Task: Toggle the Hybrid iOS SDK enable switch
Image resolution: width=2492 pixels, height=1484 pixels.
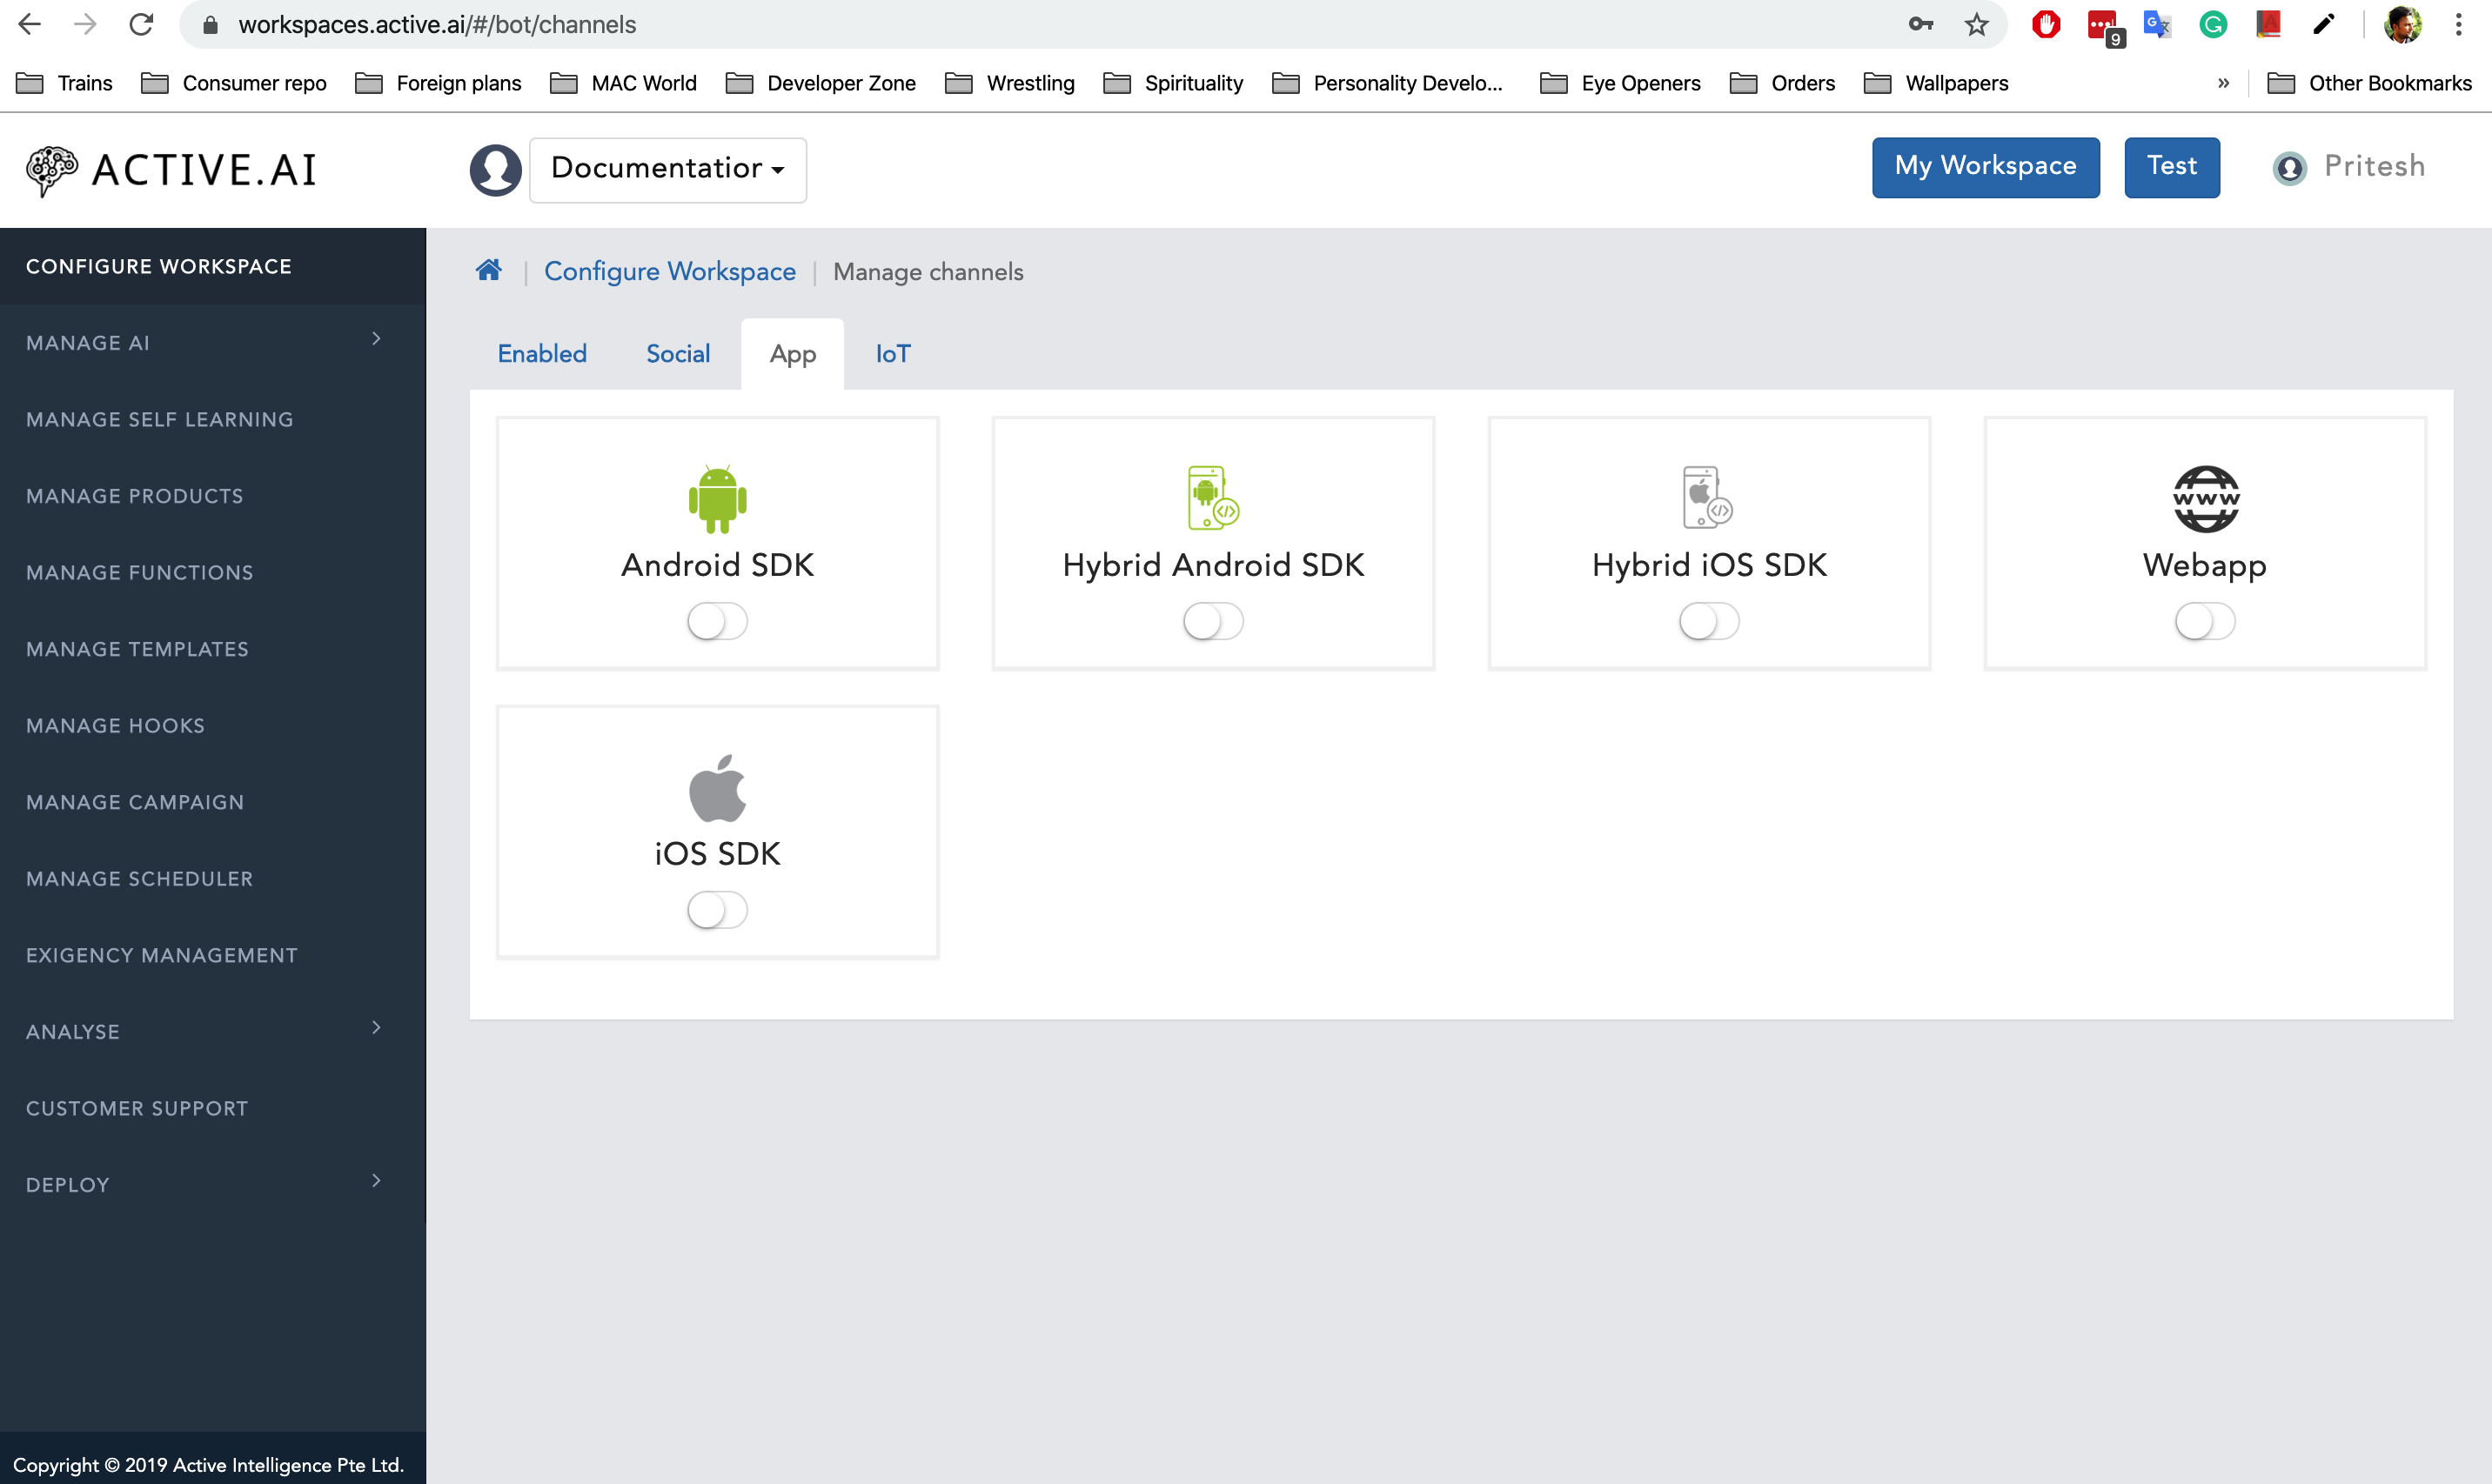Action: [x=1708, y=620]
